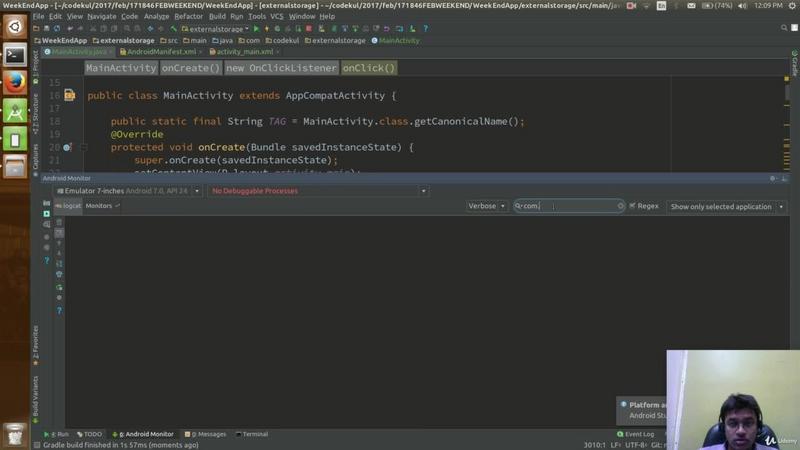Clear the logcat search field text

click(x=620, y=206)
